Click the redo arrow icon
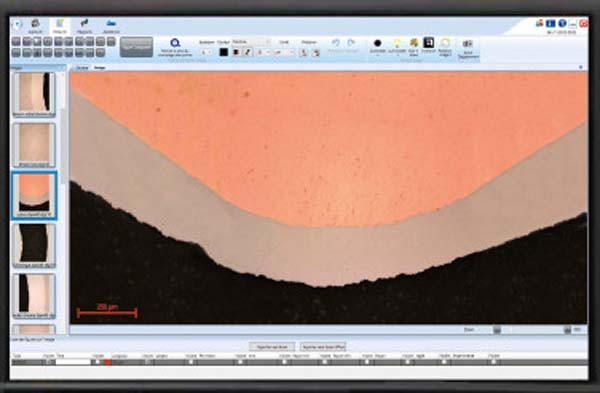Image resolution: width=600 pixels, height=393 pixels. (x=351, y=42)
